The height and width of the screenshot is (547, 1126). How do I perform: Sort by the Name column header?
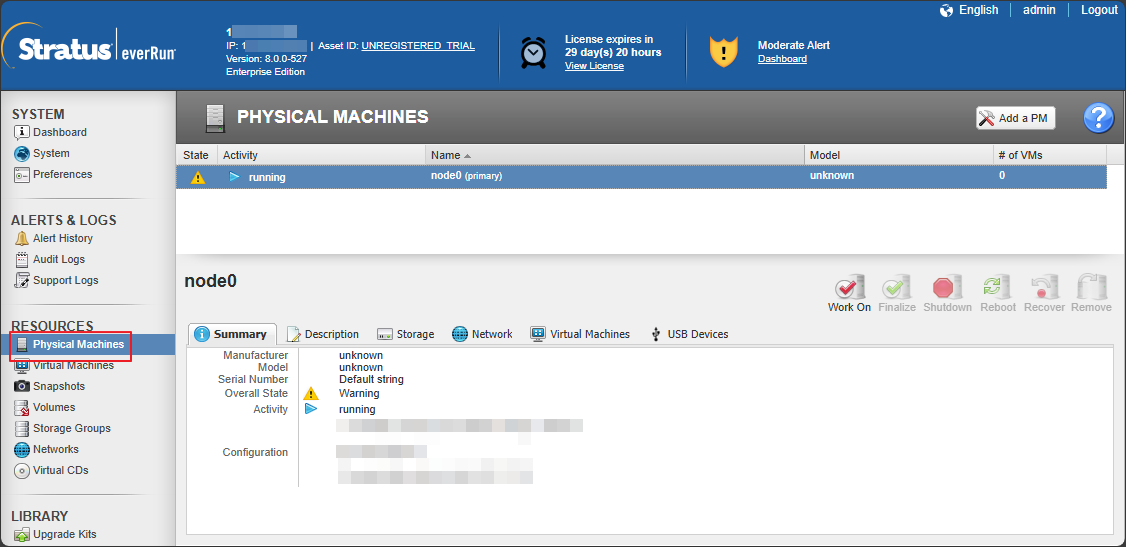click(x=615, y=155)
